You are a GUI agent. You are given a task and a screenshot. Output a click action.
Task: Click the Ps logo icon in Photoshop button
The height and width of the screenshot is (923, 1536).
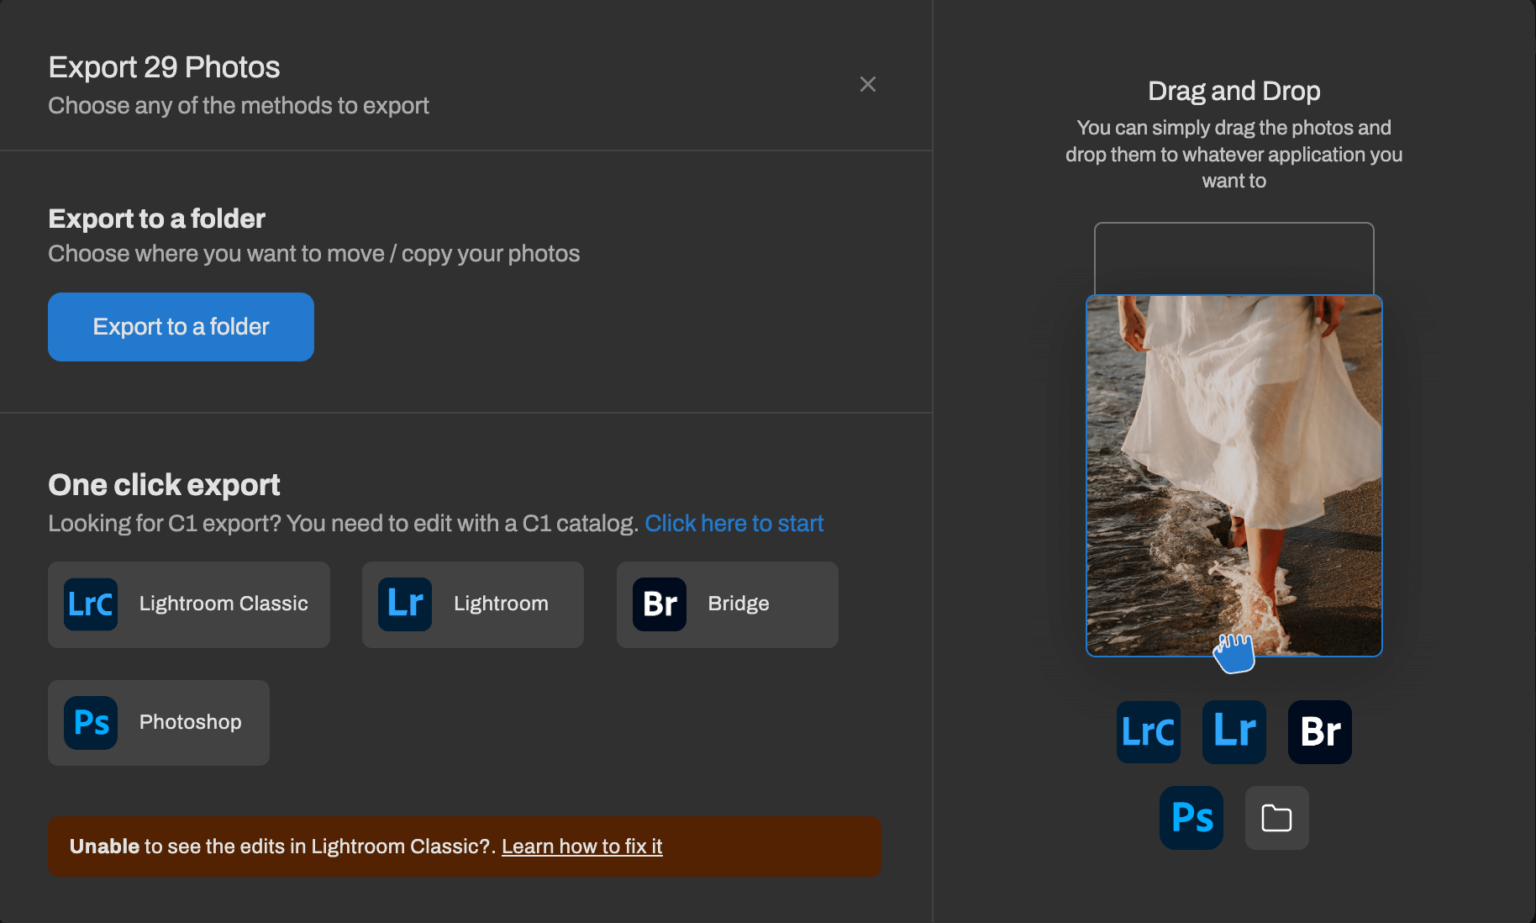(x=91, y=722)
